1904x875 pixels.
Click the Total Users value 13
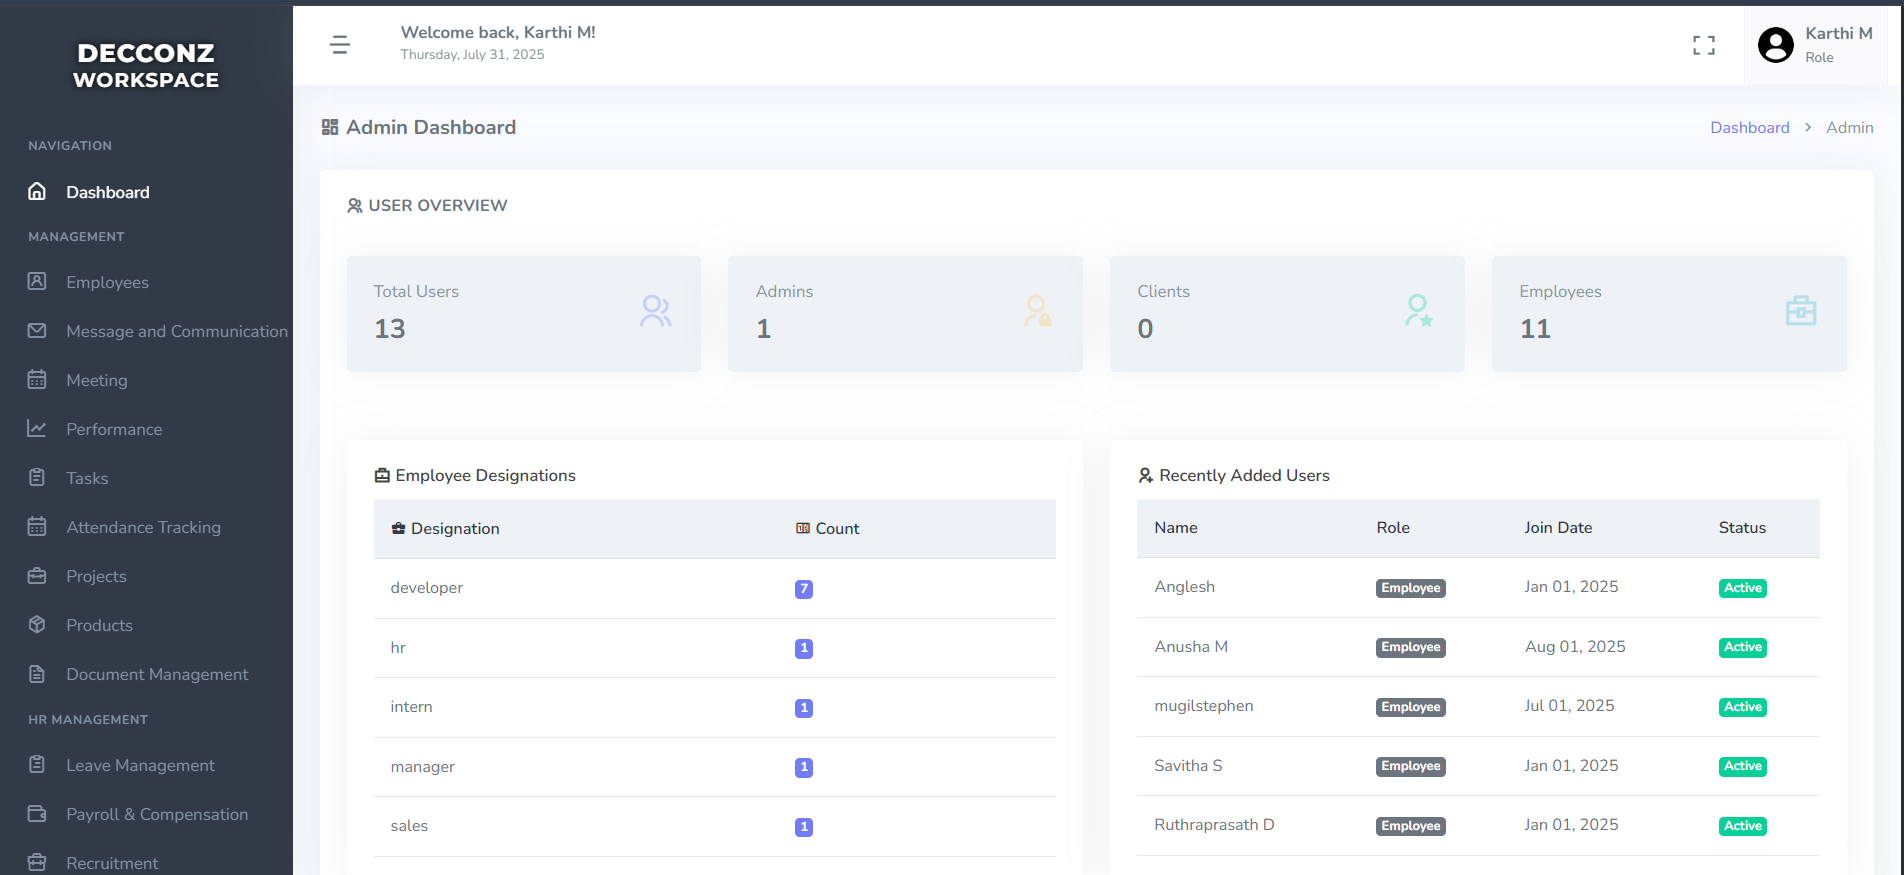(x=390, y=329)
